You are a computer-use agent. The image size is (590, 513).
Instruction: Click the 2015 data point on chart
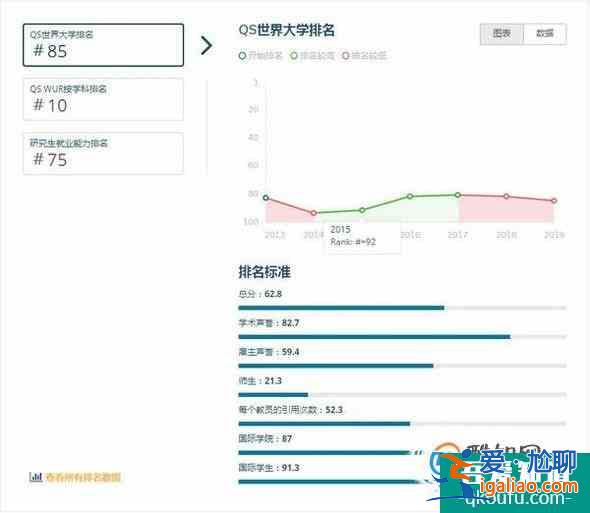pos(362,210)
